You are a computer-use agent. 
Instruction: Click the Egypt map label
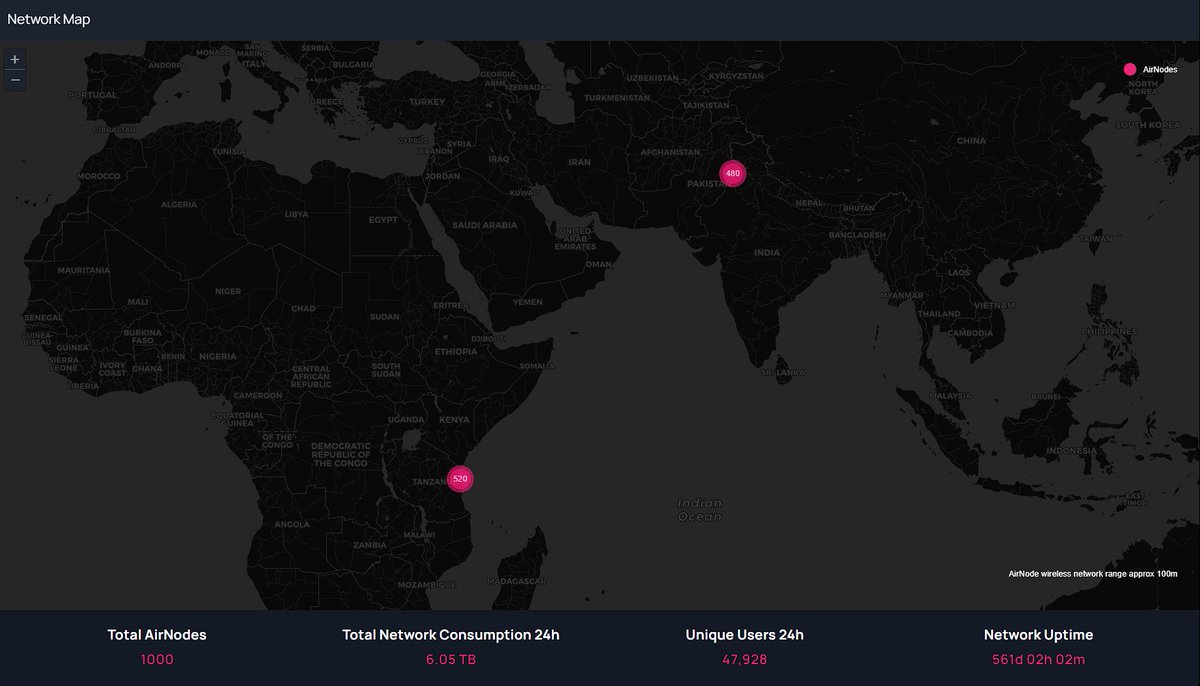pos(383,219)
